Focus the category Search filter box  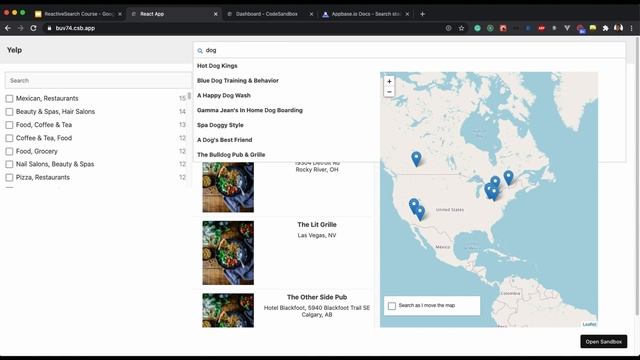(98, 80)
